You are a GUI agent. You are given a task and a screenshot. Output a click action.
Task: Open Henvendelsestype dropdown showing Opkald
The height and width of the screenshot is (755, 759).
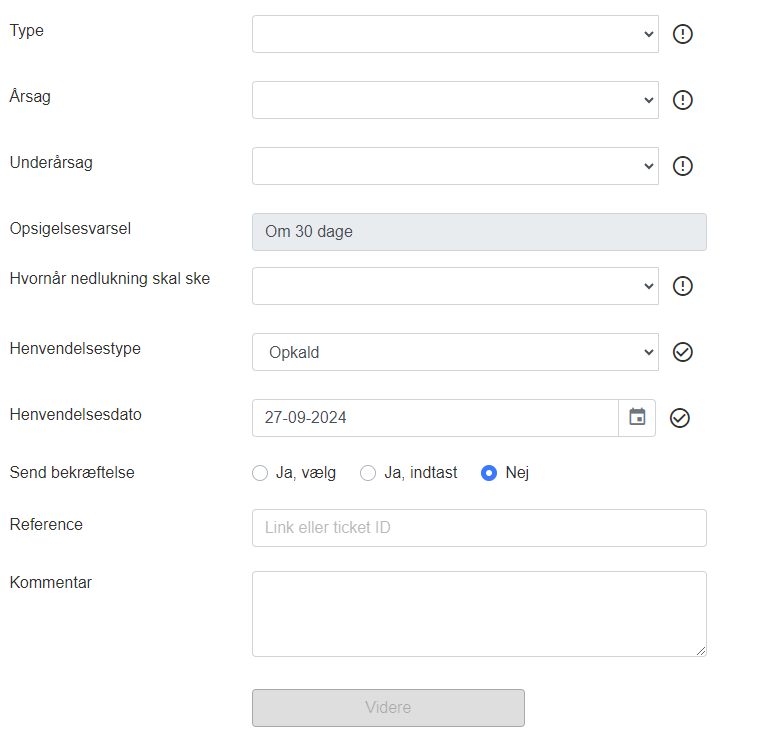click(x=455, y=352)
